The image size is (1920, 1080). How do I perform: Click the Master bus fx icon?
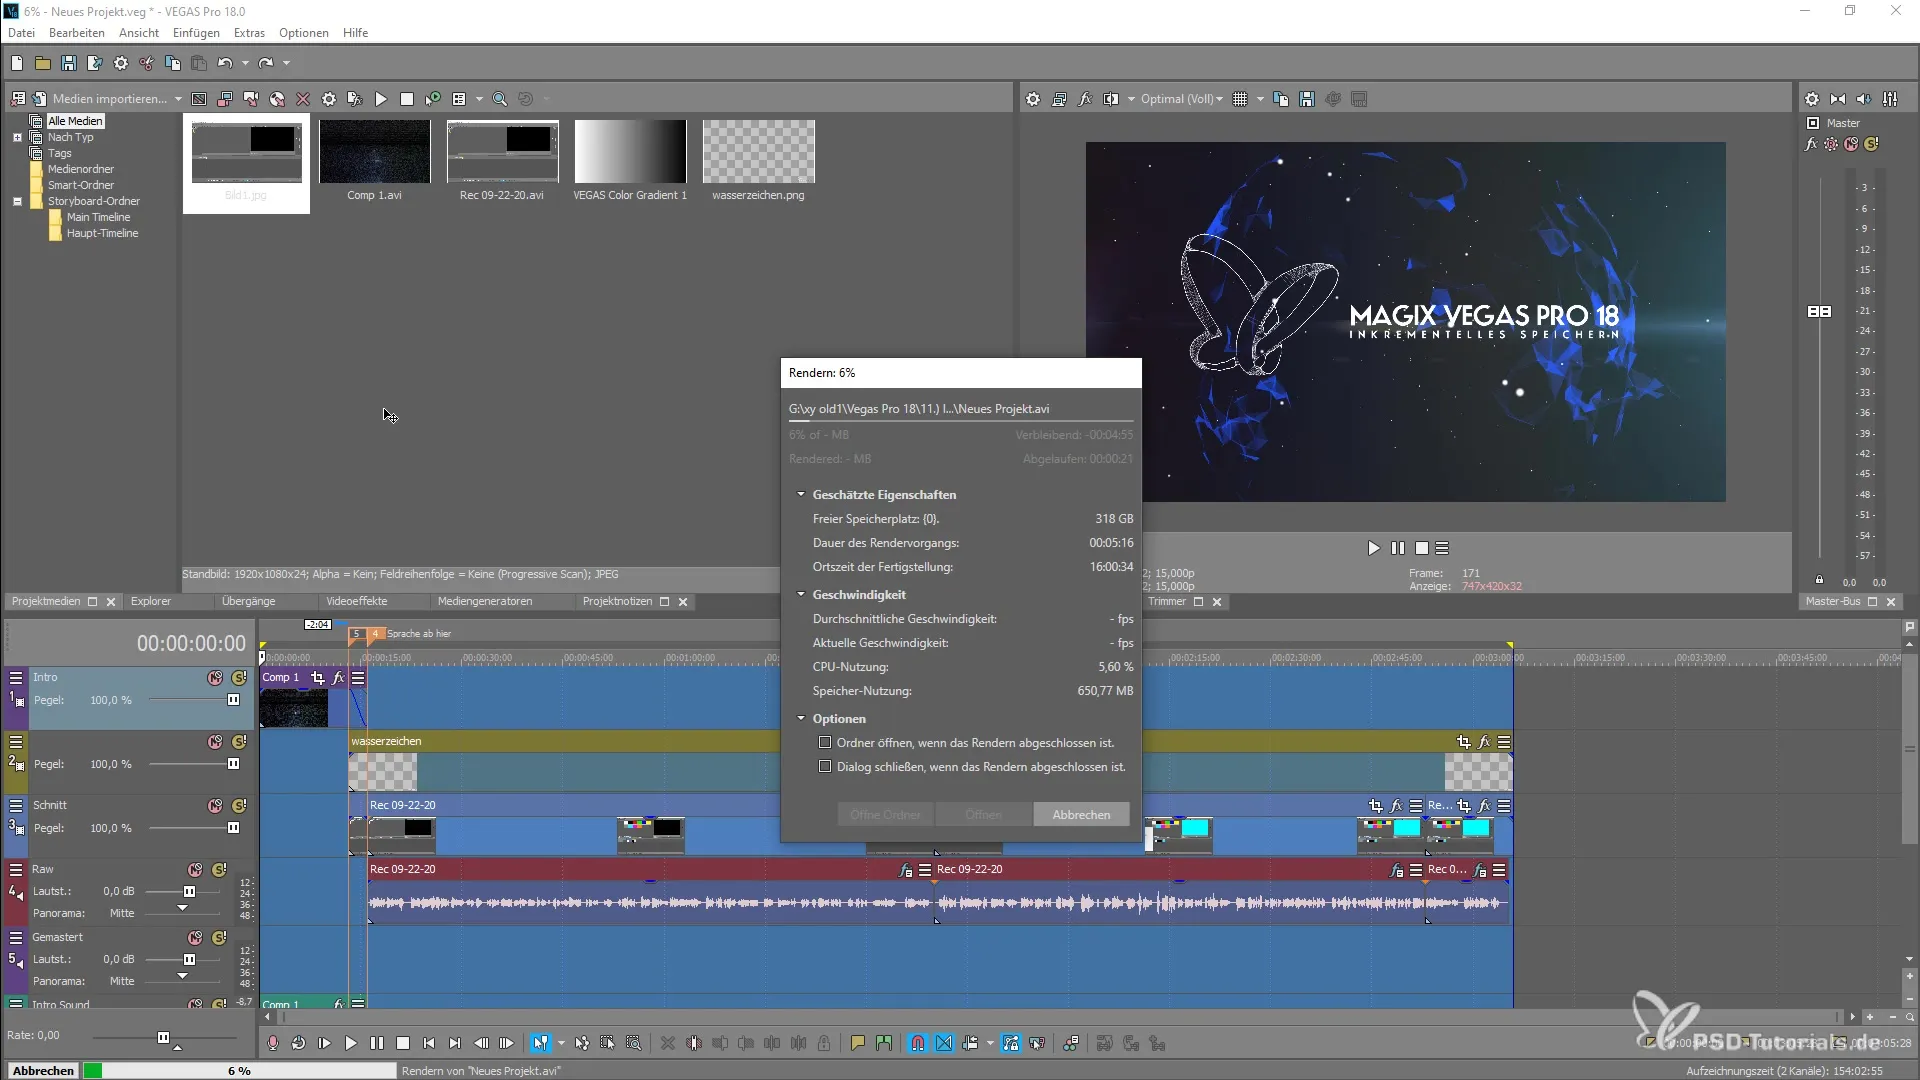1811,144
